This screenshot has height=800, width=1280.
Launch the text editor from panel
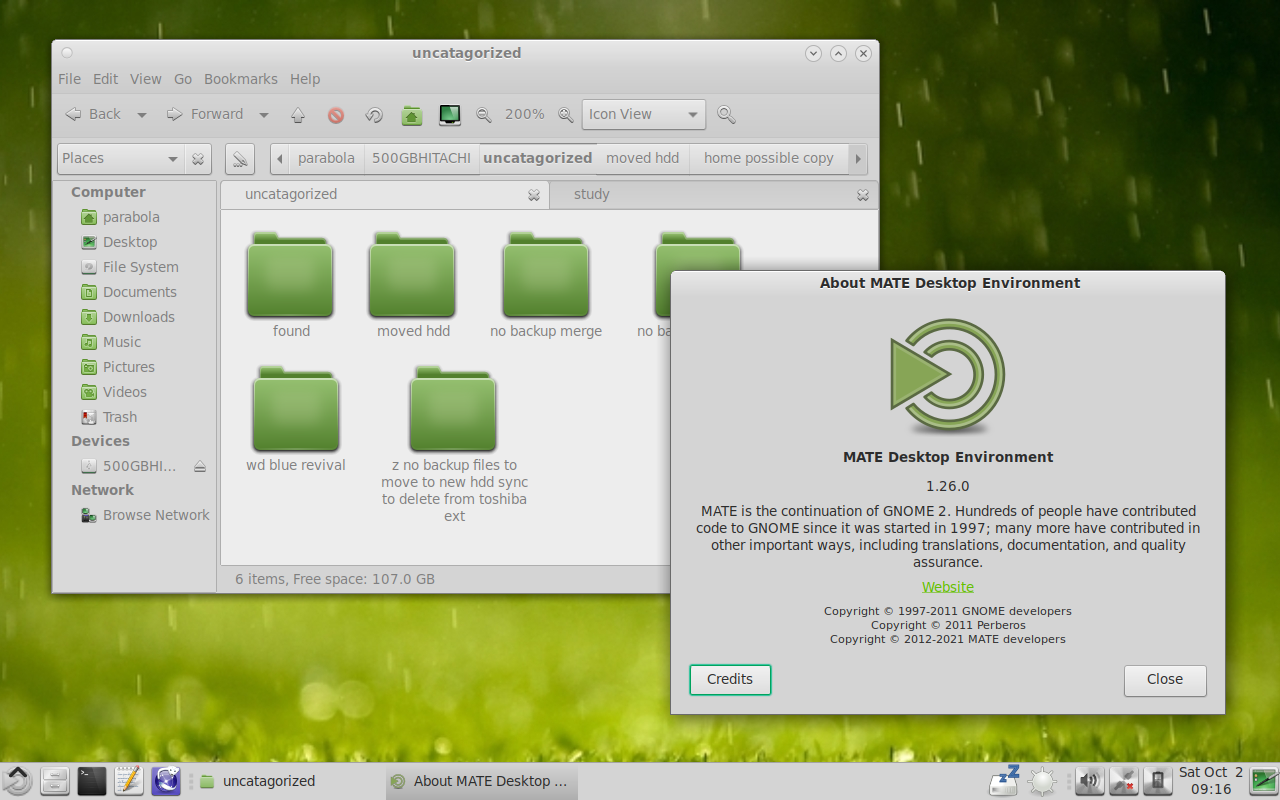(129, 781)
